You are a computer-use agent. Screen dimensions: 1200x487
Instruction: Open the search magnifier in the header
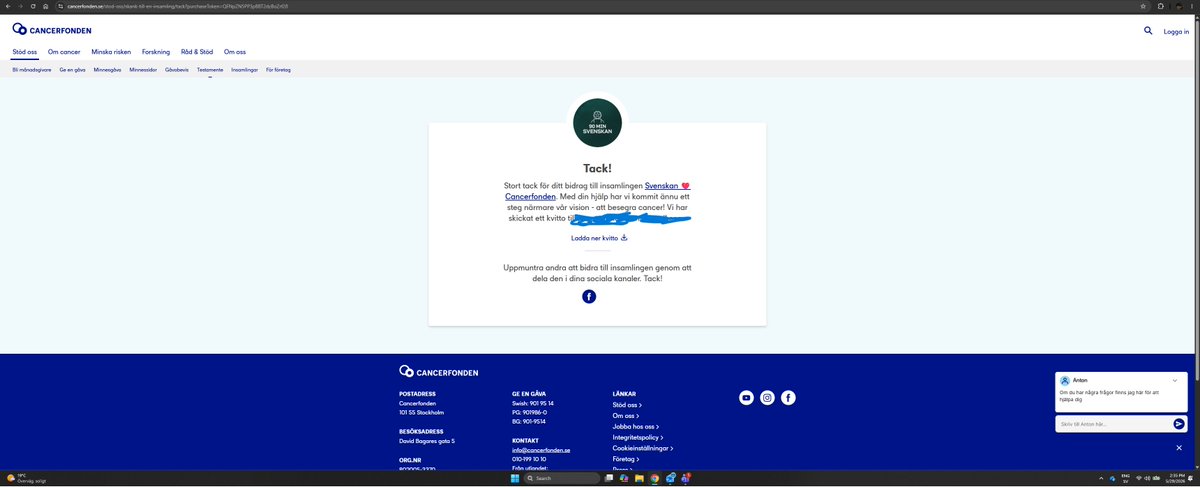[1148, 31]
